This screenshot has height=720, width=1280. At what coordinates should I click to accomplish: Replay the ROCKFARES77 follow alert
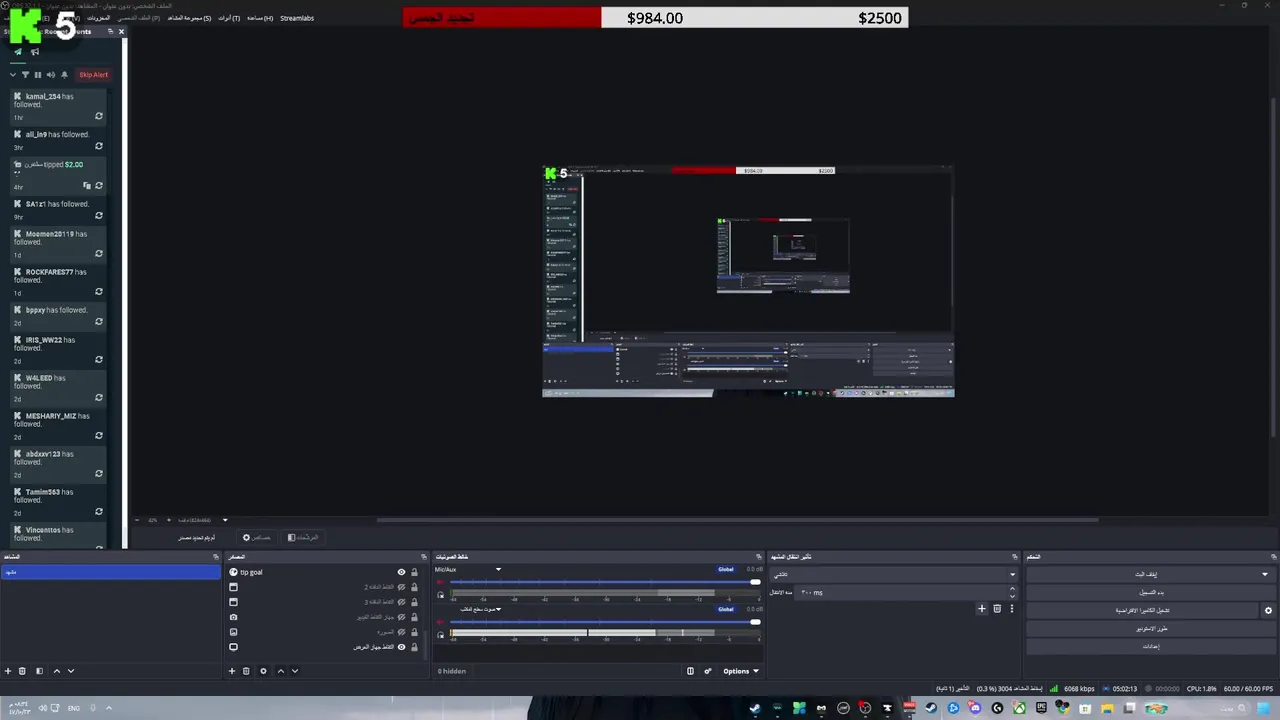coord(99,292)
